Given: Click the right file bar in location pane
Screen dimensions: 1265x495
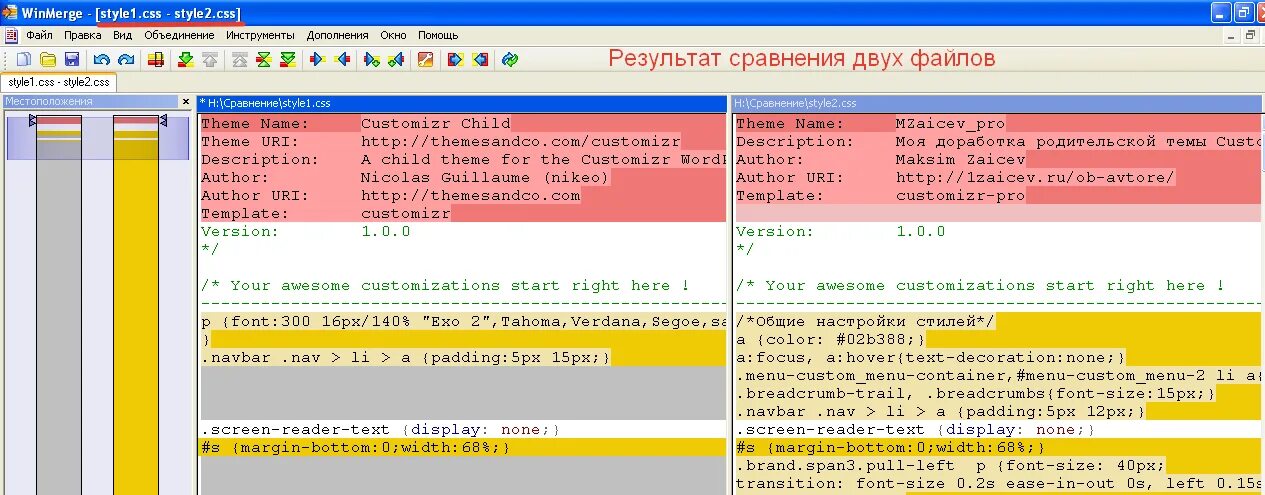Looking at the screenshot, I should tap(135, 303).
